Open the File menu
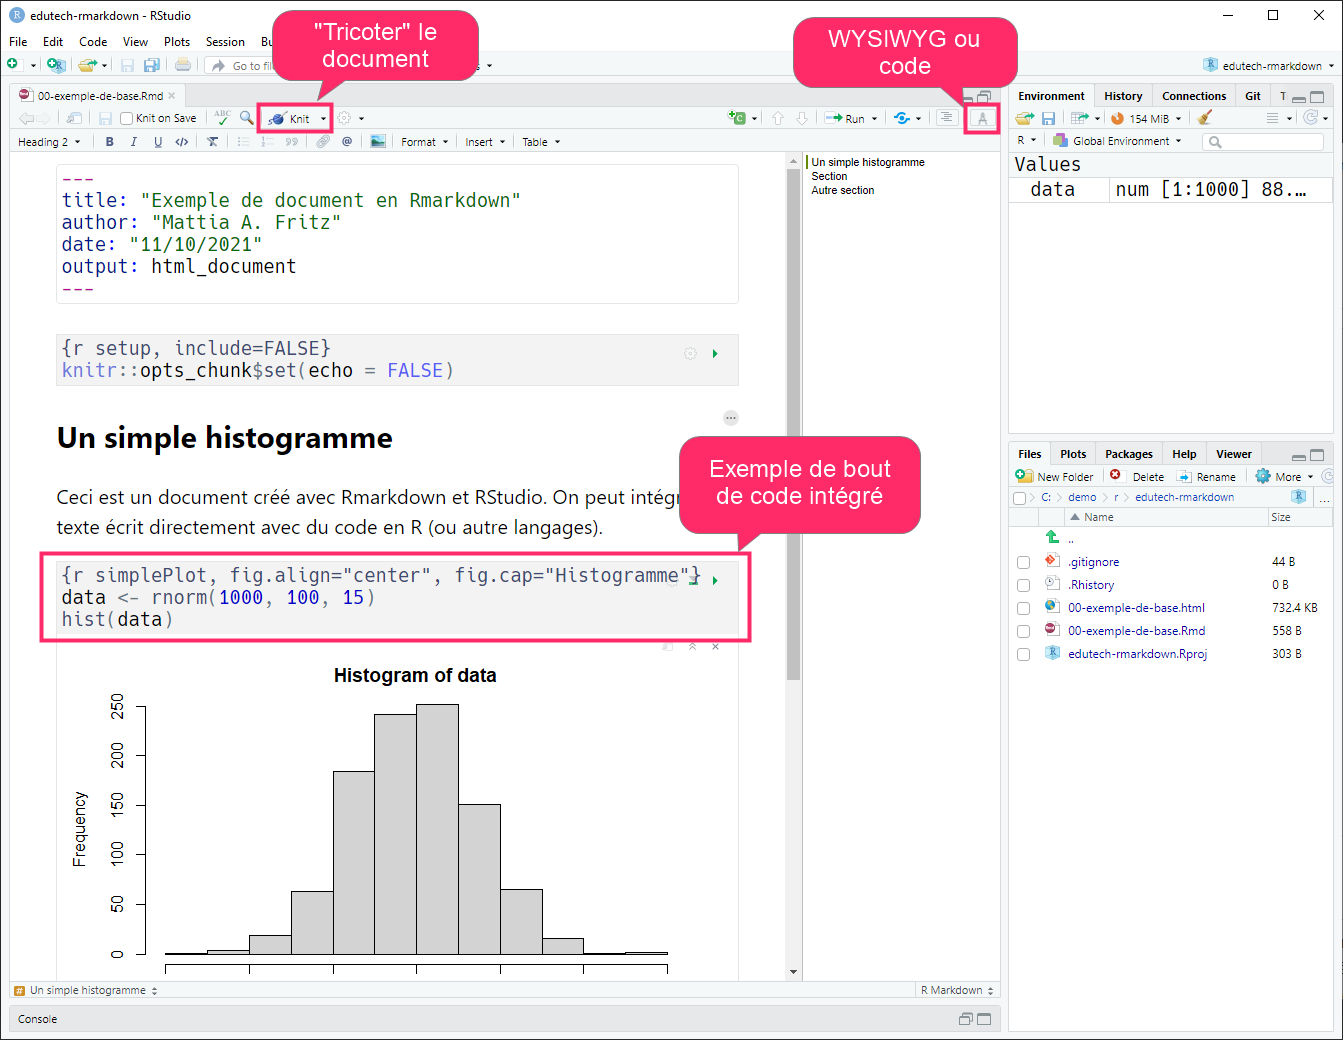This screenshot has height=1040, width=1343. click(x=18, y=42)
